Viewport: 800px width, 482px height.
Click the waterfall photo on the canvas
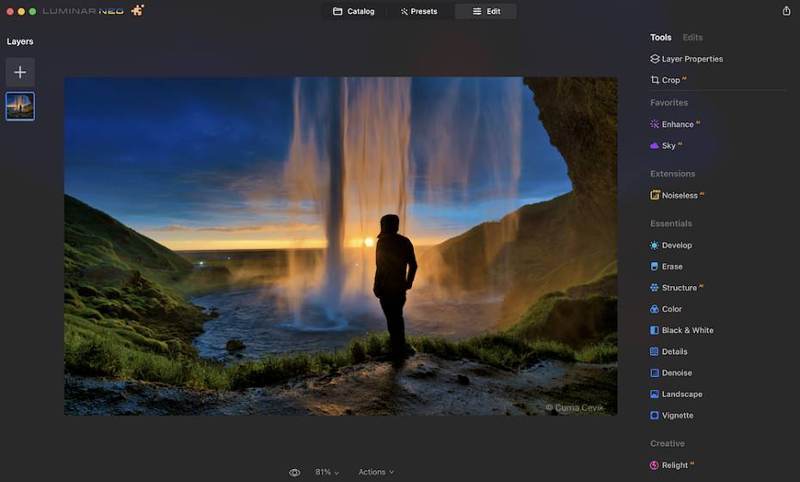[340, 246]
